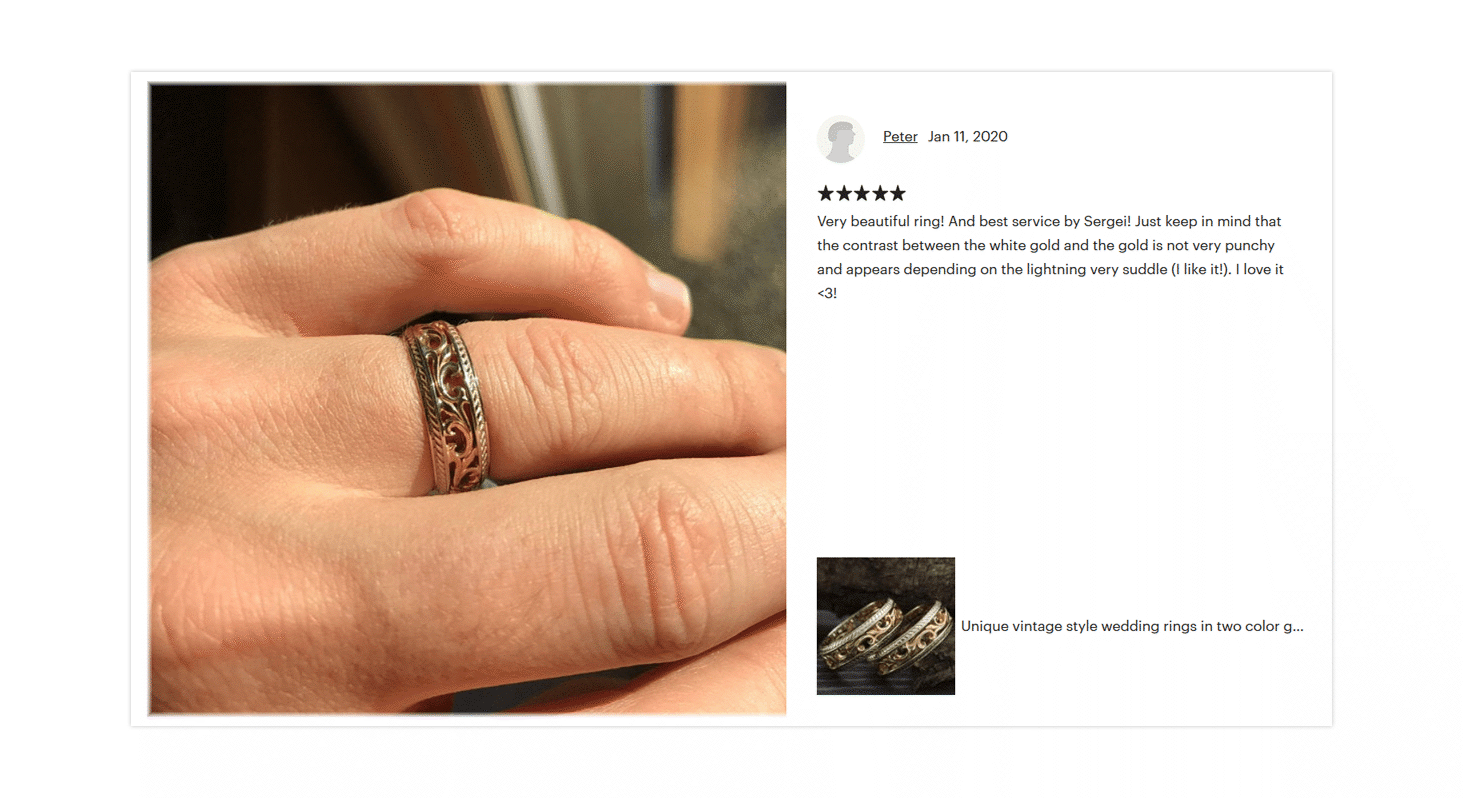1464x798 pixels.
Task: Select the third rating star
Action: pyautogui.click(x=862, y=193)
